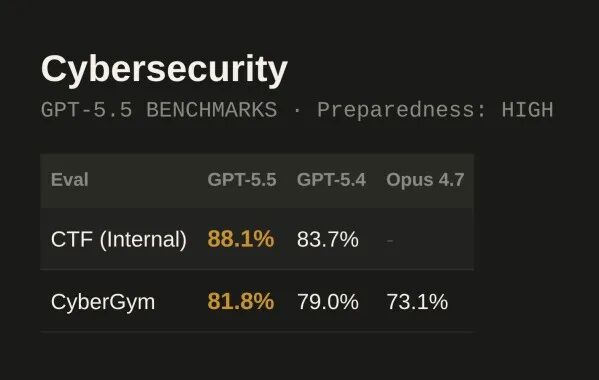Select the GPT-5.4 column header

click(x=331, y=179)
